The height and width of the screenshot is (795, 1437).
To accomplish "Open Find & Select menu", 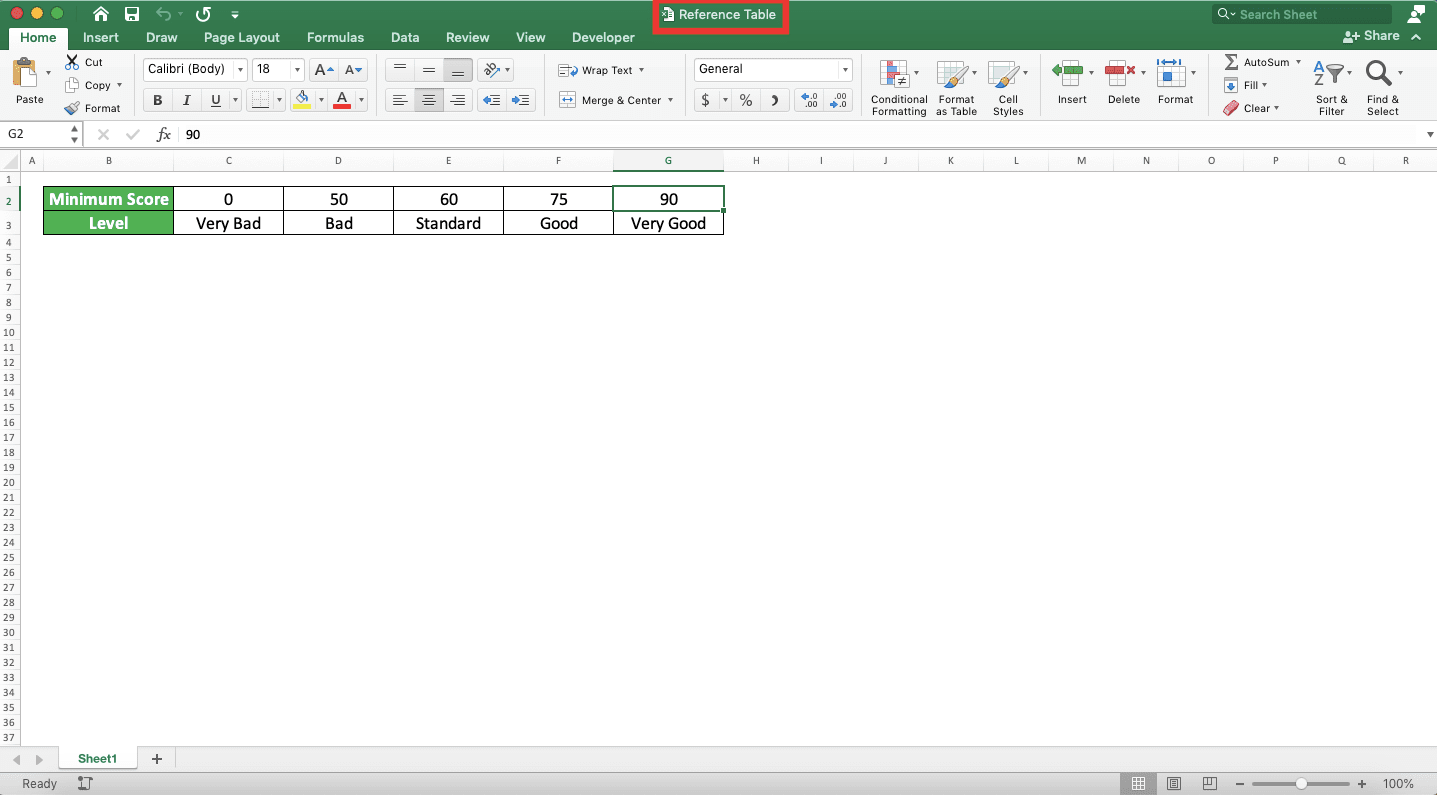I will 1383,88.
